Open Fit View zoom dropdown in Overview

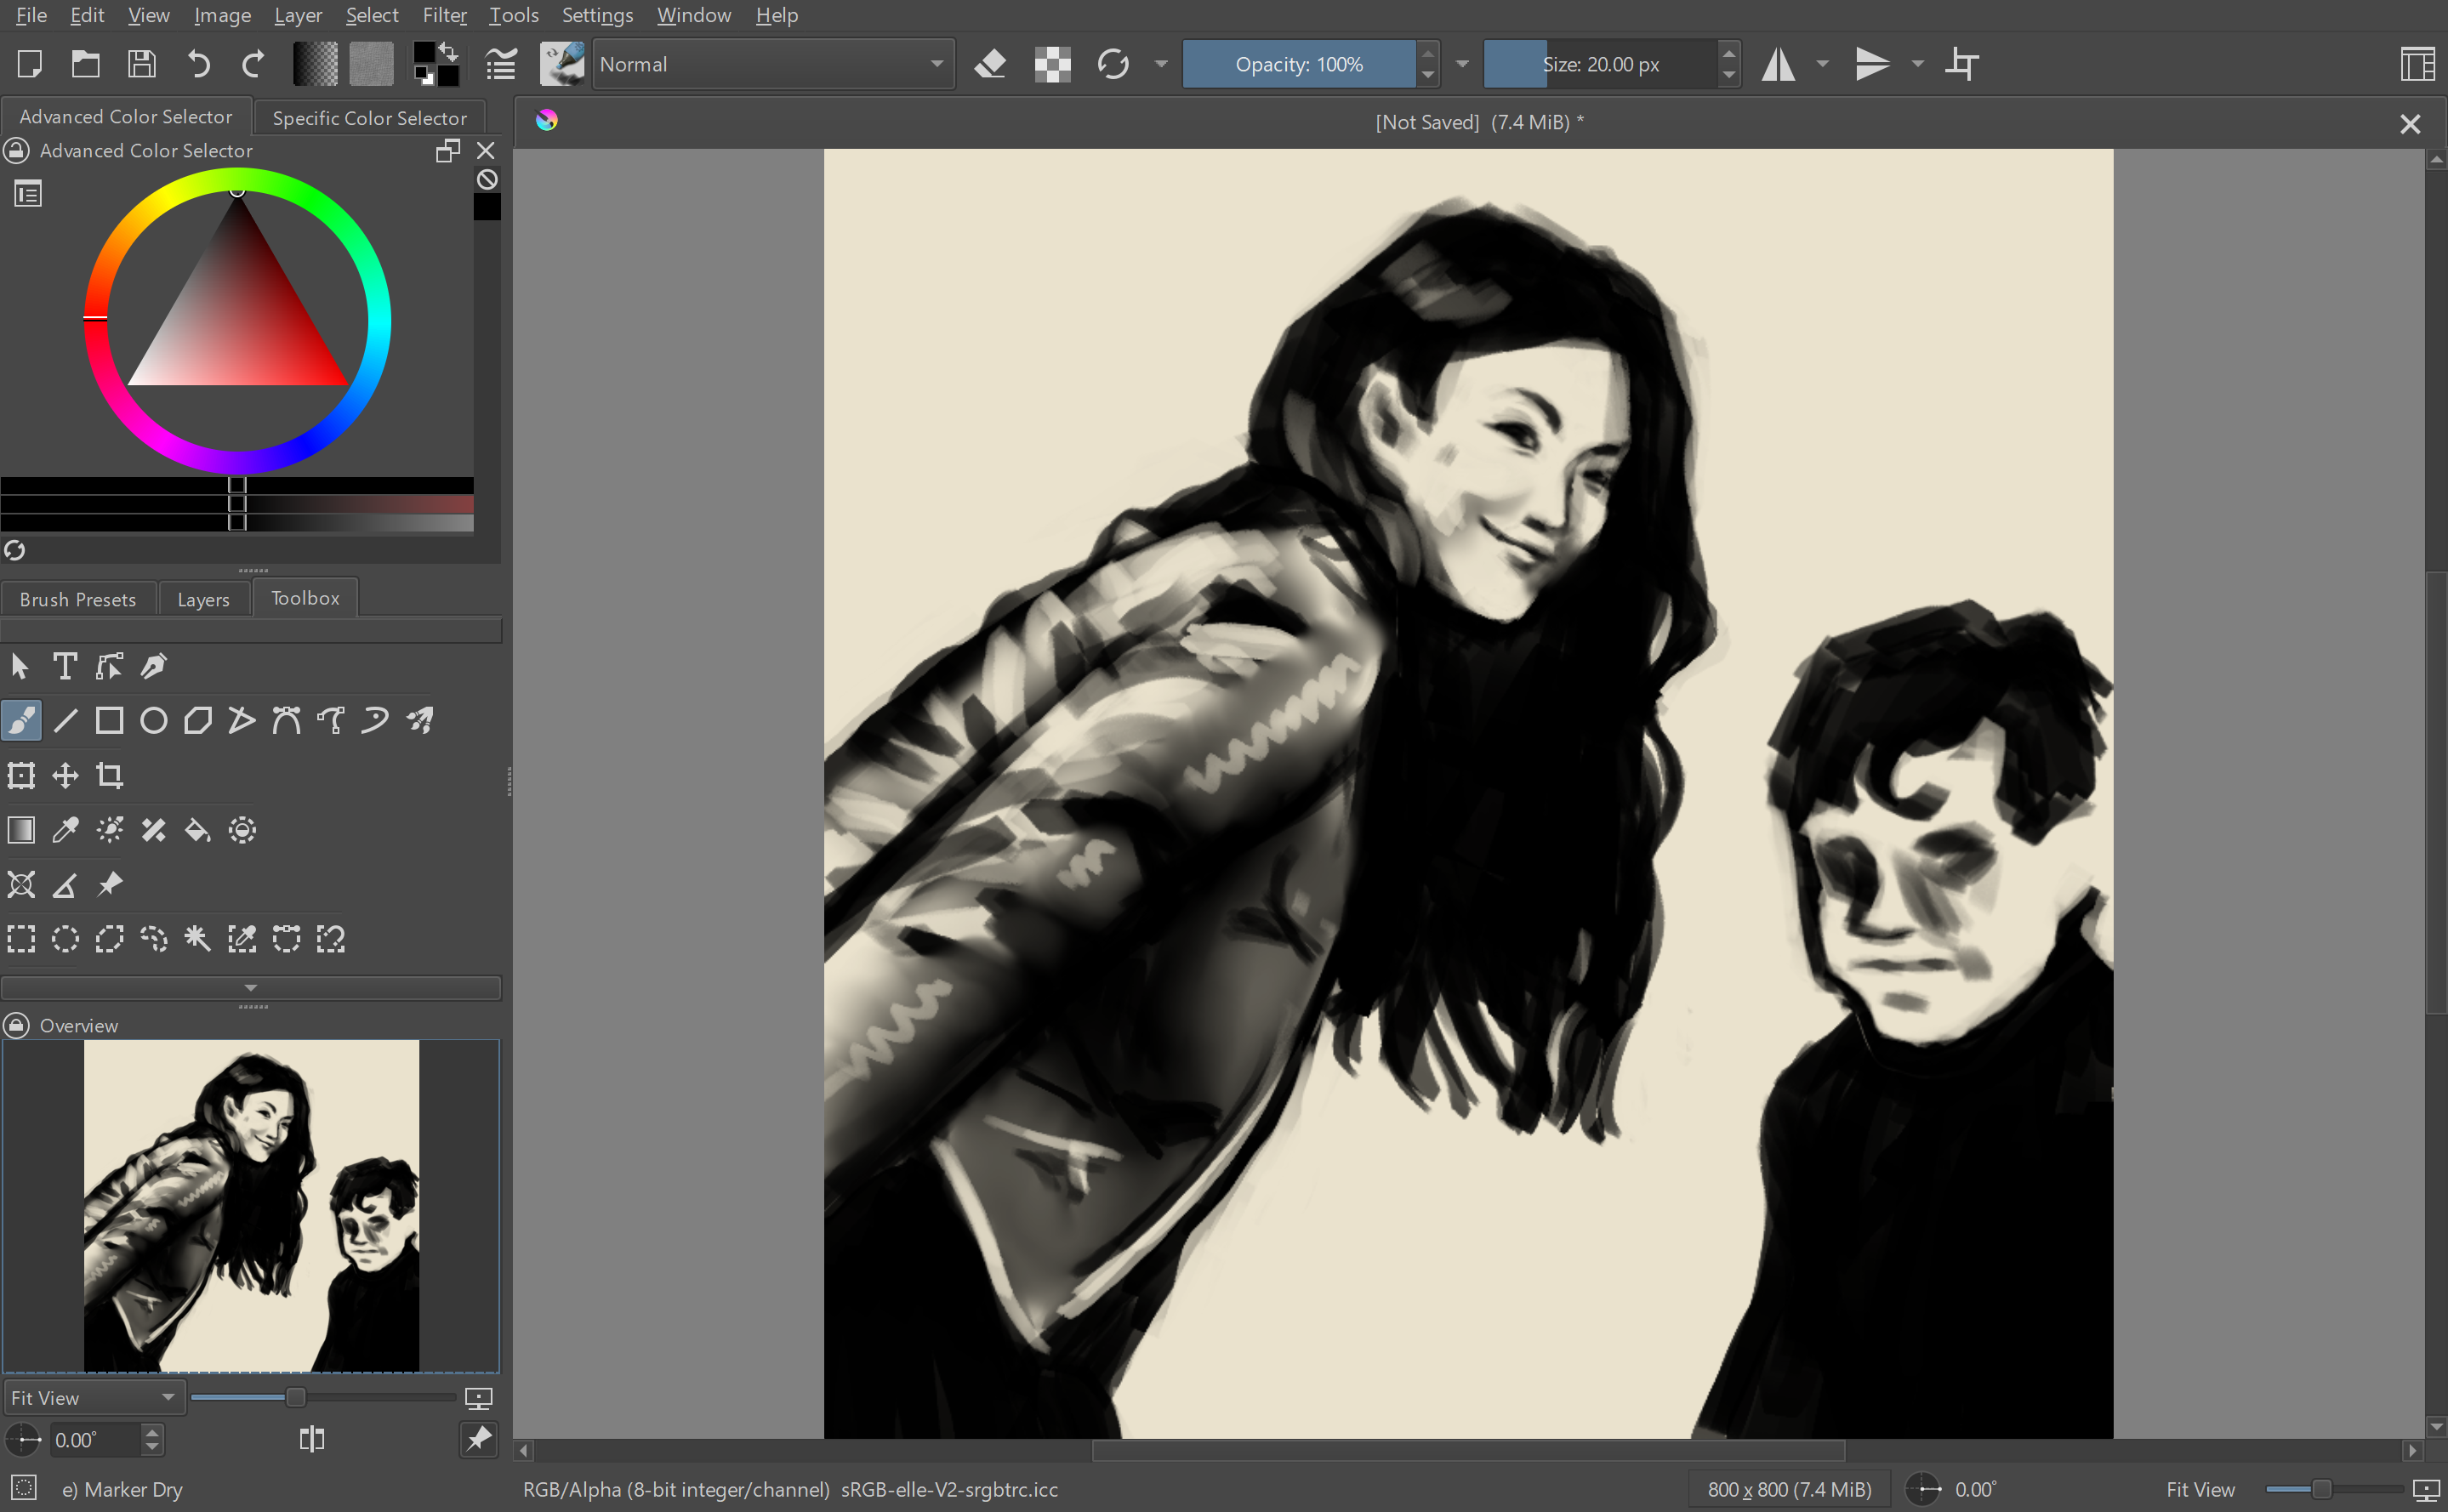pos(92,1397)
